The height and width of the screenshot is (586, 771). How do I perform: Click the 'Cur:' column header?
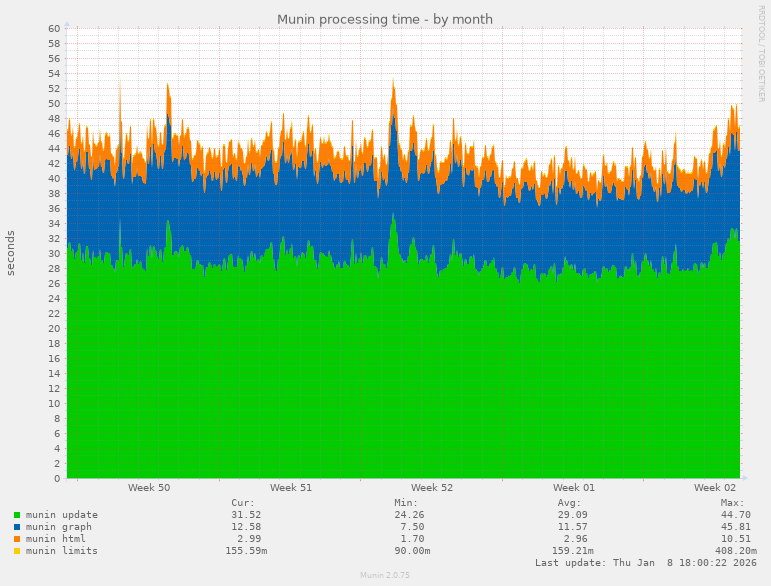243,503
